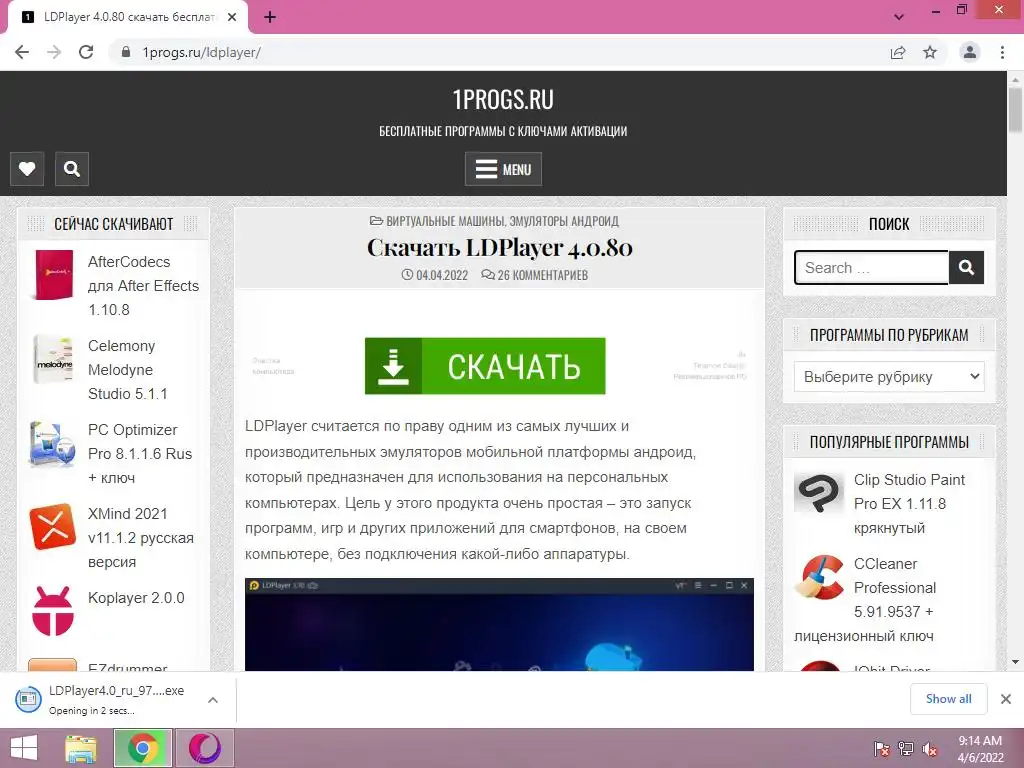Click the Celemony Melodyne thumbnail
Viewport: 1024px width, 768px height.
[x=53, y=359]
